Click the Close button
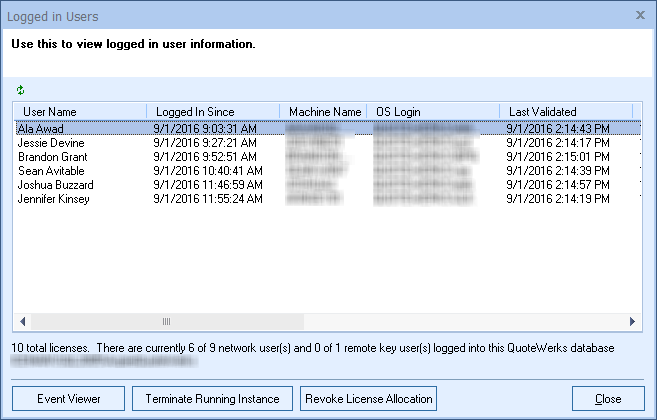This screenshot has width=657, height=420. (607, 398)
